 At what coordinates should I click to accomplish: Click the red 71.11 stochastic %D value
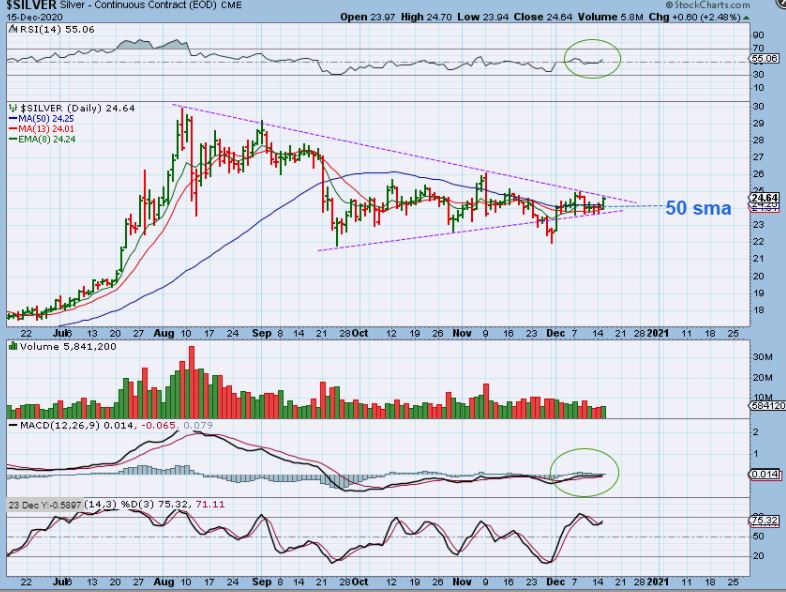210,504
